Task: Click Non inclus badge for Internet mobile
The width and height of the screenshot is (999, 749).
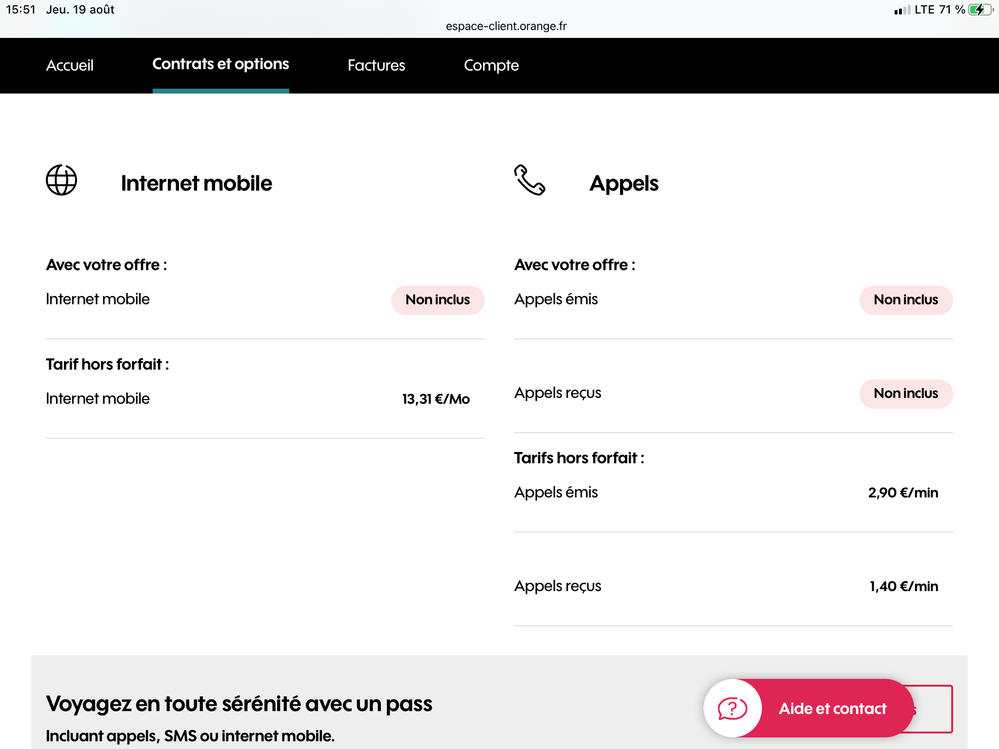Action: click(x=437, y=300)
